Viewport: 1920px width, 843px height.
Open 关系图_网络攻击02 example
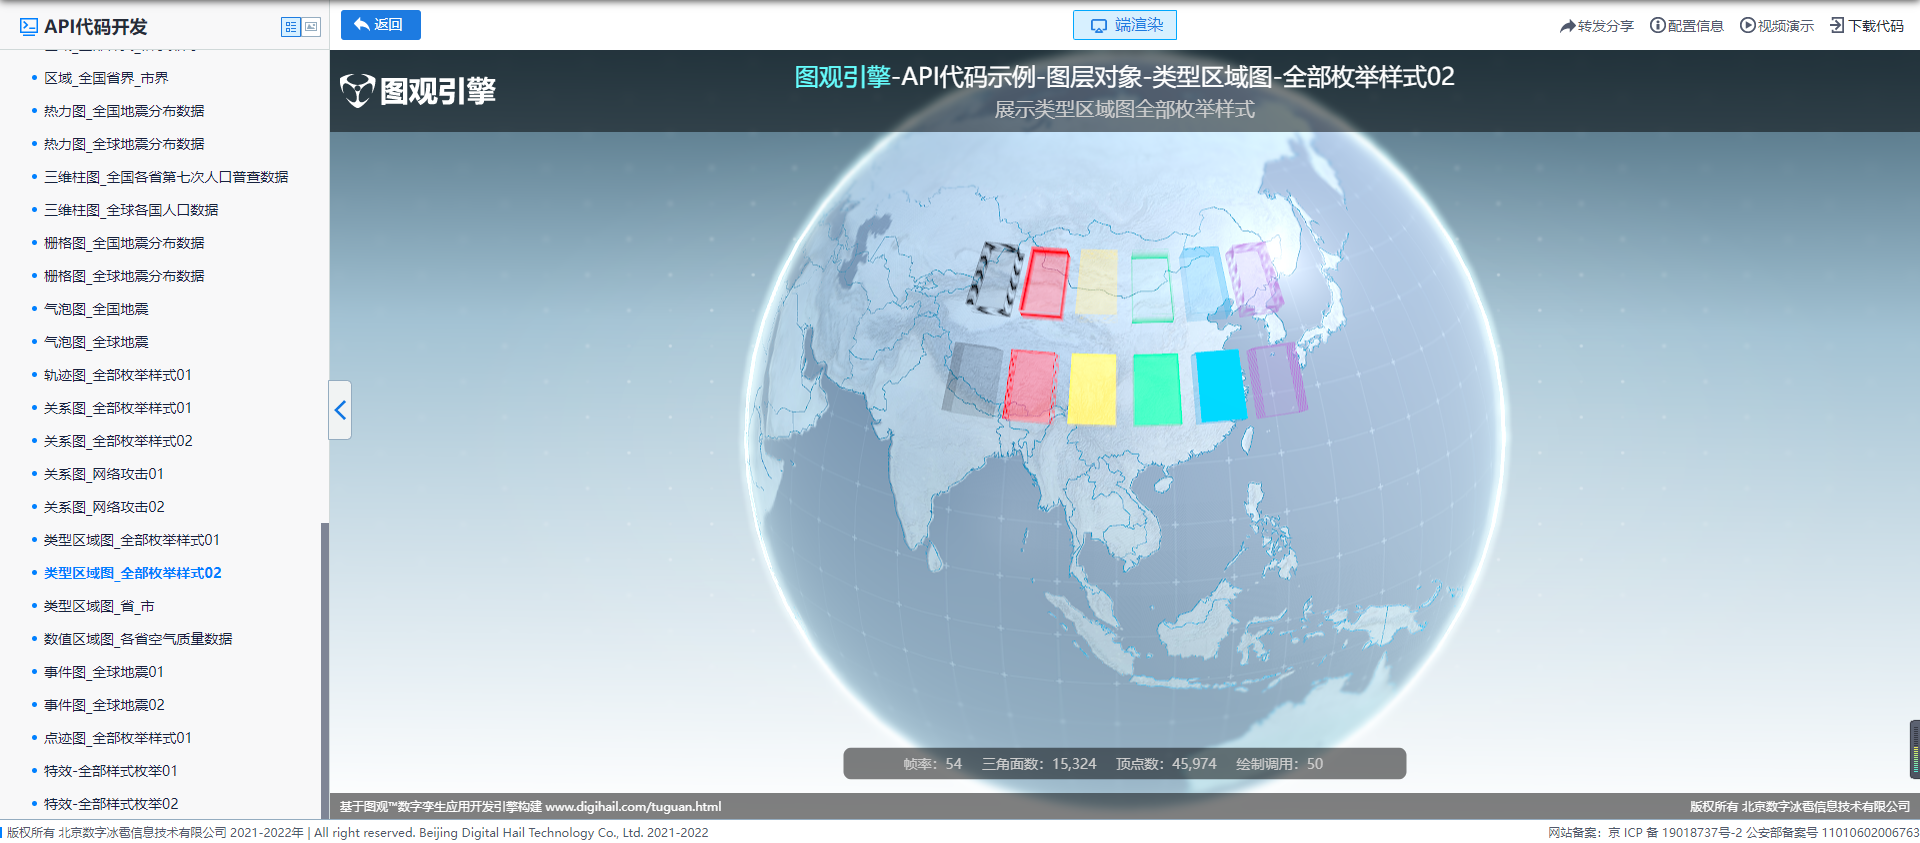click(x=104, y=507)
